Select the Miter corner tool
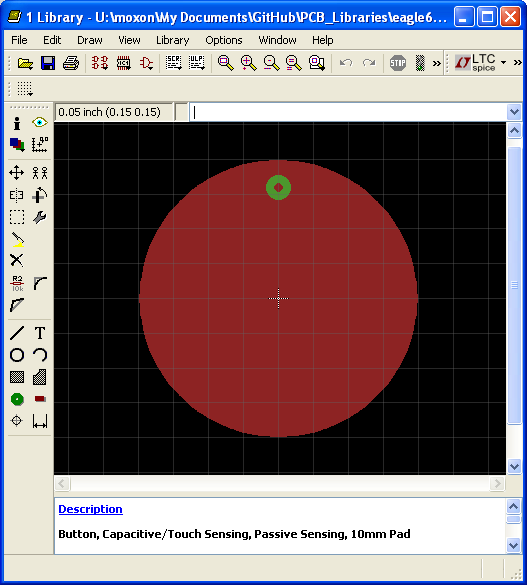The image size is (527, 585). point(40,283)
